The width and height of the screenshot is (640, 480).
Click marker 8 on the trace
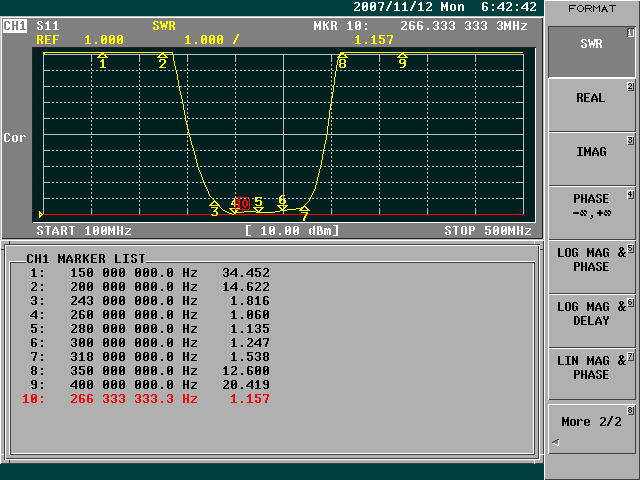pyautogui.click(x=342, y=60)
